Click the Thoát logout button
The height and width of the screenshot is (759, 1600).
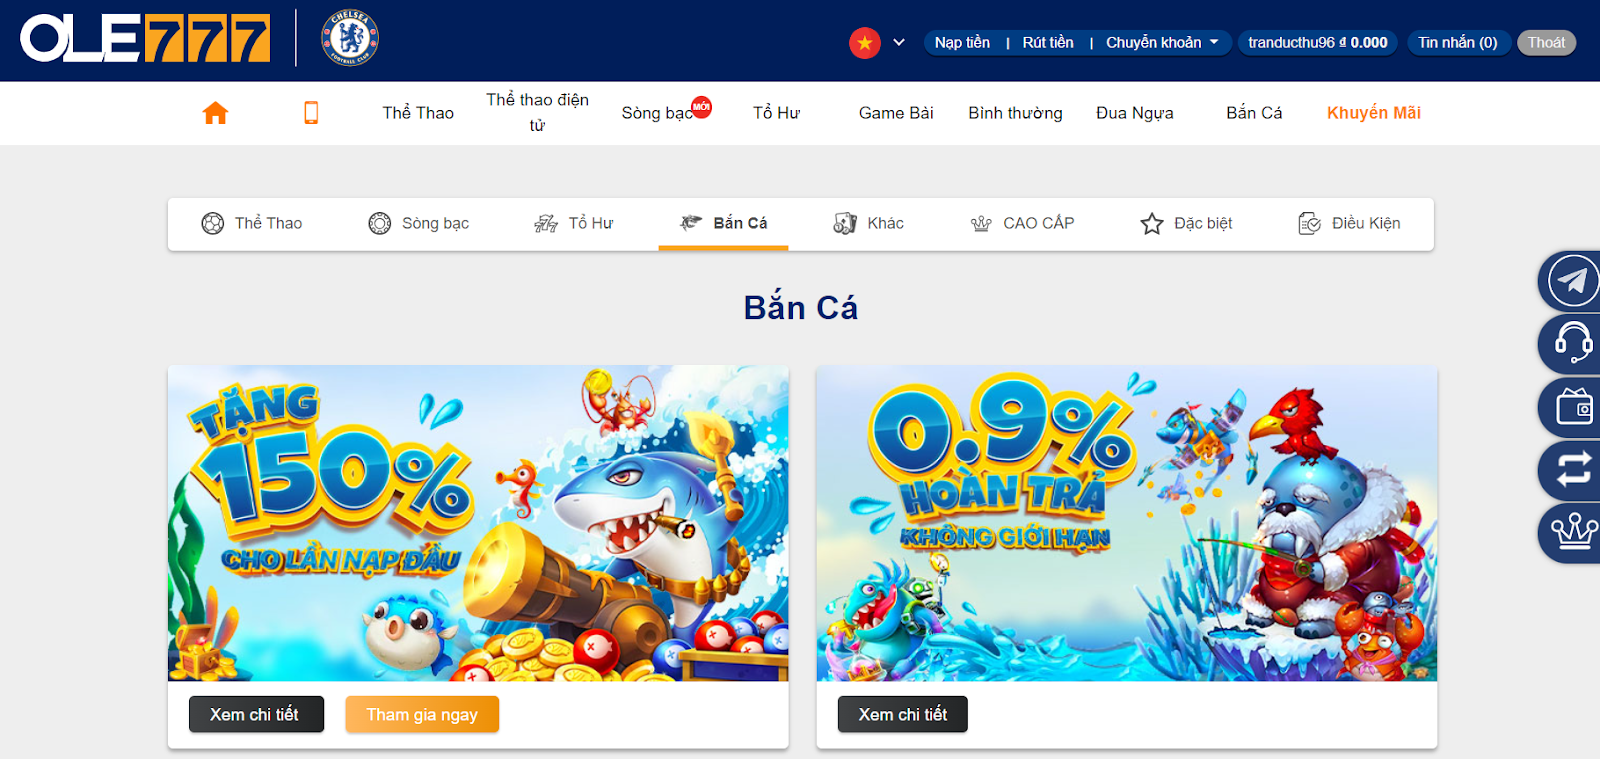pyautogui.click(x=1546, y=42)
